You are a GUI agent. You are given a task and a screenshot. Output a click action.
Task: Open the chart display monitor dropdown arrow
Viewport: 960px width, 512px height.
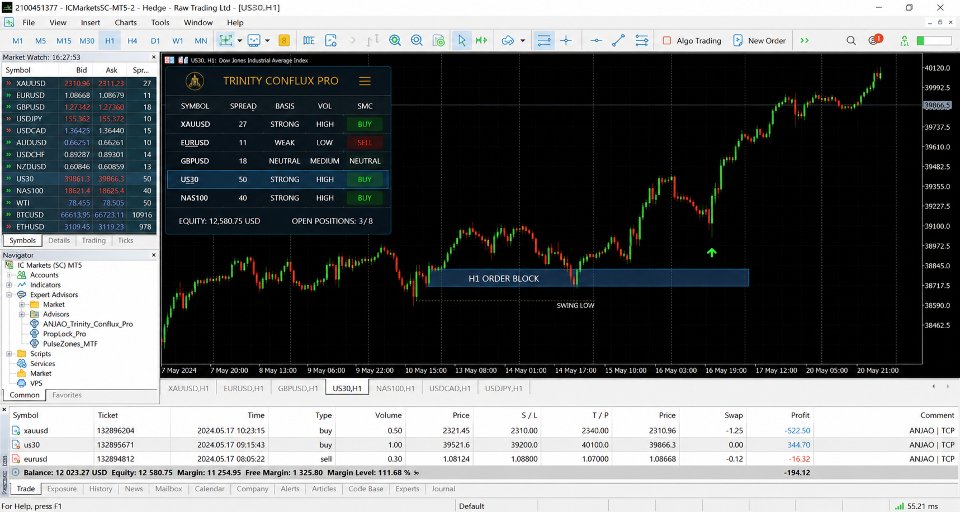pyautogui.click(x=268, y=40)
